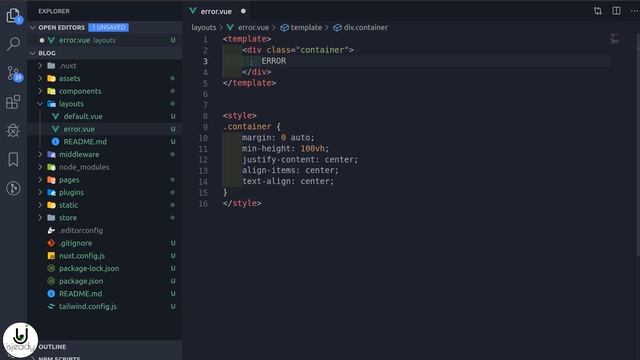The image size is (640, 360).
Task: Open the Run and Debug view
Action: pyautogui.click(x=13, y=131)
